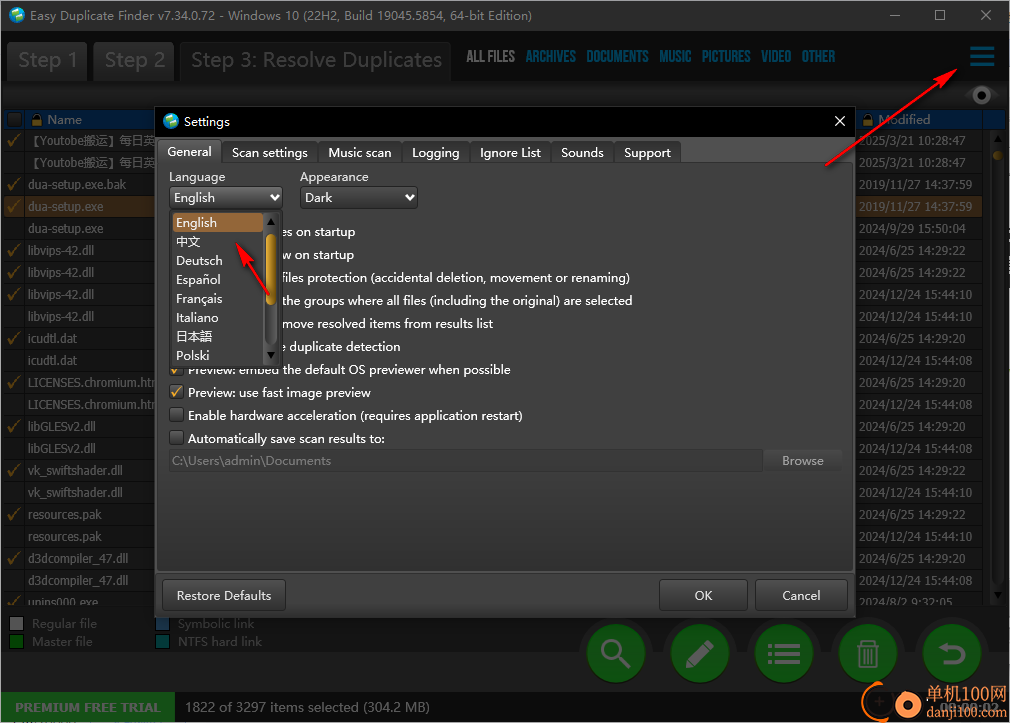Open the Language dropdown showing English
Image resolution: width=1010 pixels, height=723 pixels.
(x=226, y=198)
